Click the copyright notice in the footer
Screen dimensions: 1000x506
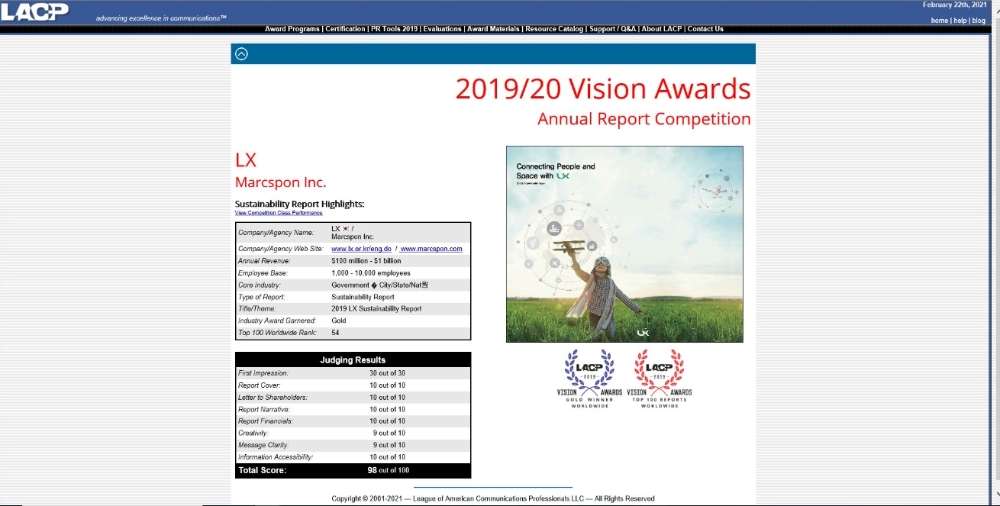coord(493,499)
